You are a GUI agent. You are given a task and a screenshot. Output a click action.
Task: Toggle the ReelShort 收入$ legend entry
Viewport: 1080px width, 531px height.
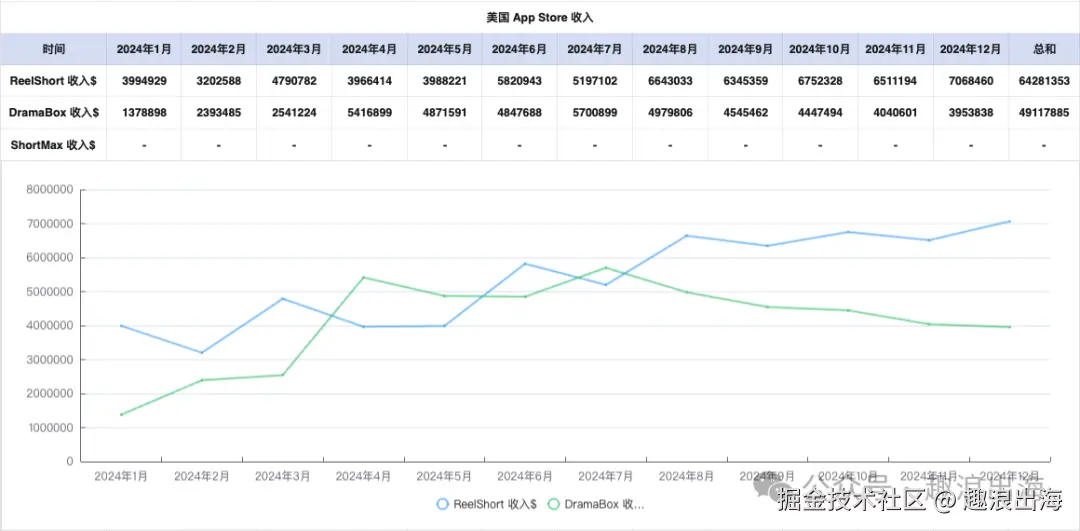pyautogui.click(x=486, y=504)
